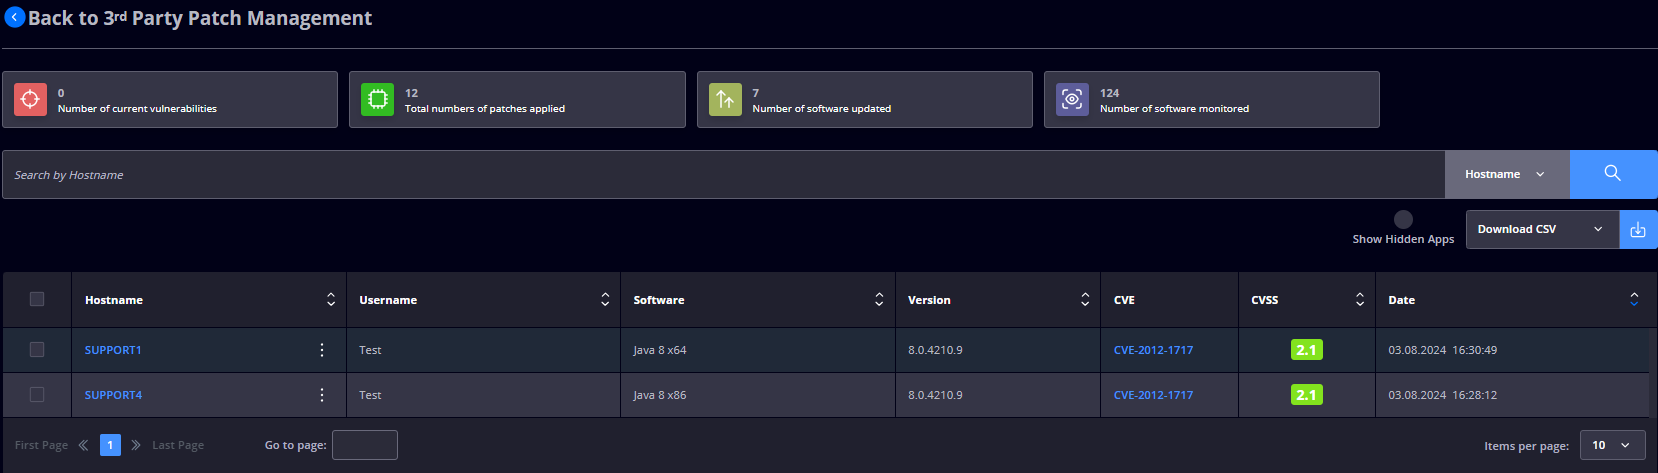Open Items per page dropdown
Image resolution: width=1658 pixels, height=473 pixels.
pos(1612,445)
